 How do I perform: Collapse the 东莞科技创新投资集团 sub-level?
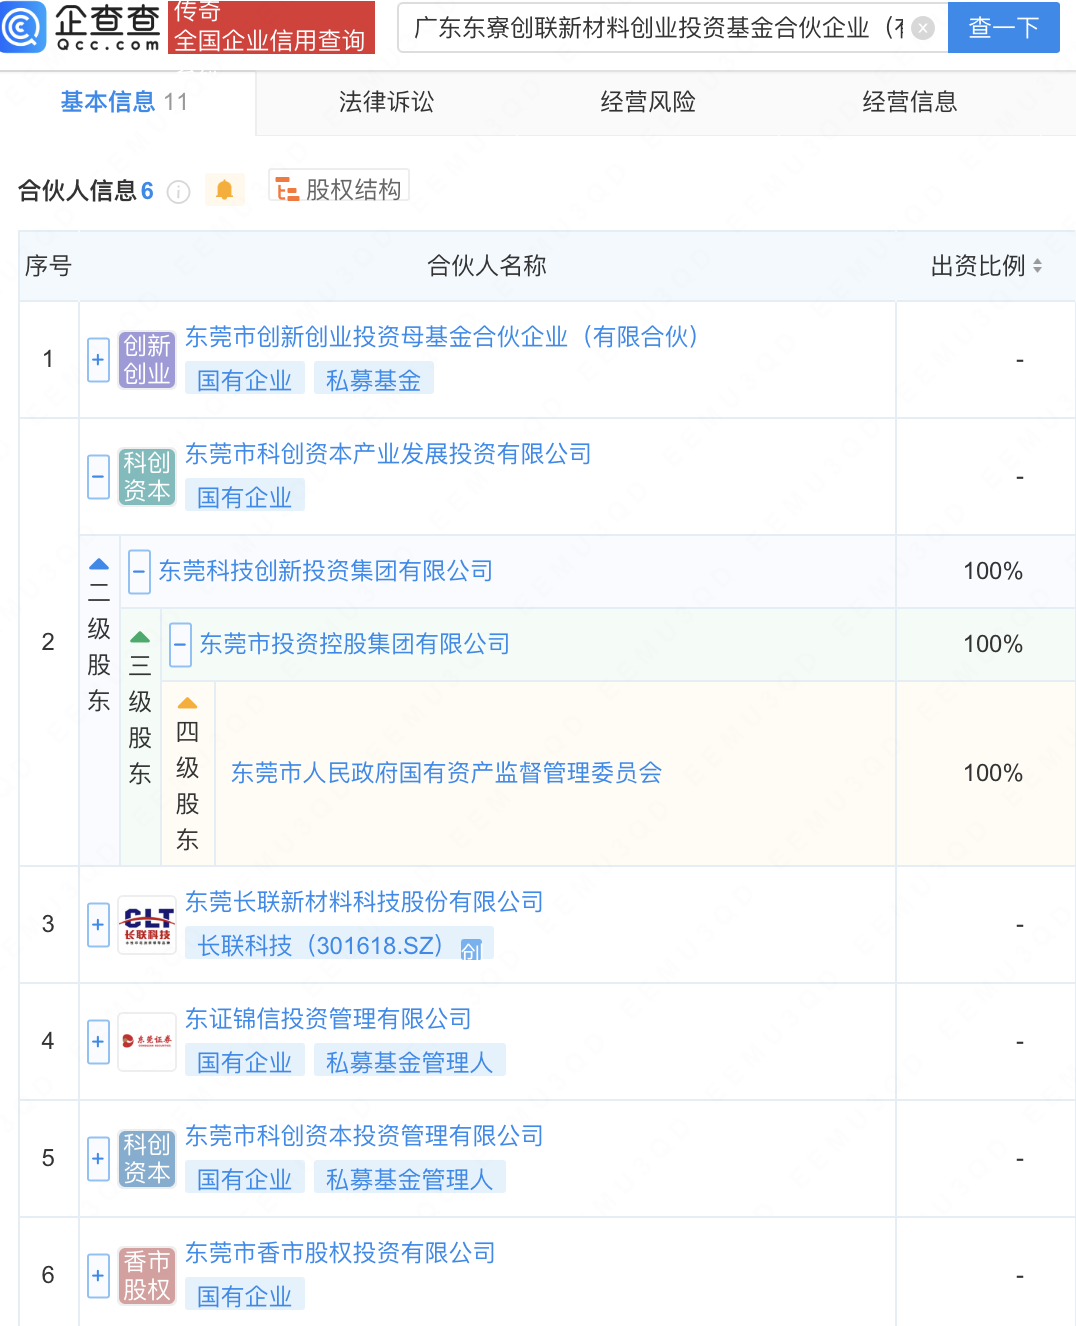[x=139, y=572]
